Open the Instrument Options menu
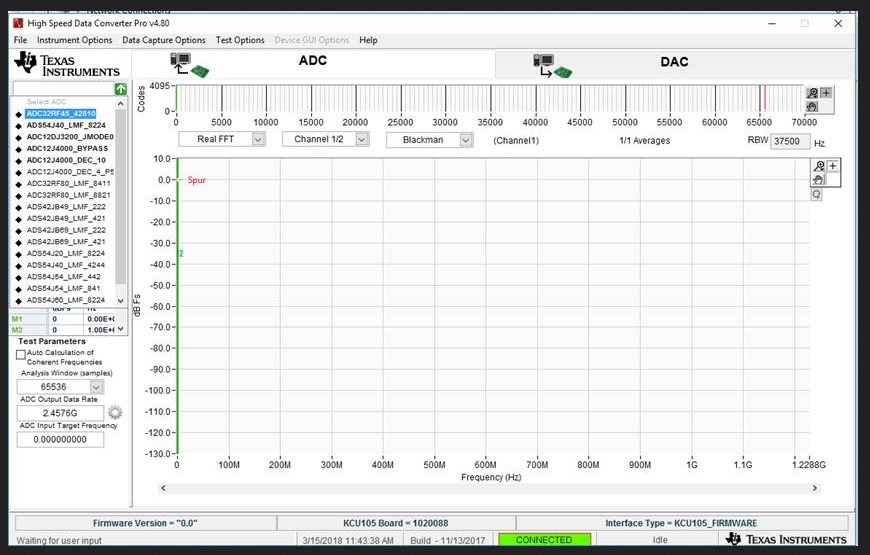This screenshot has width=870, height=555. click(74, 40)
